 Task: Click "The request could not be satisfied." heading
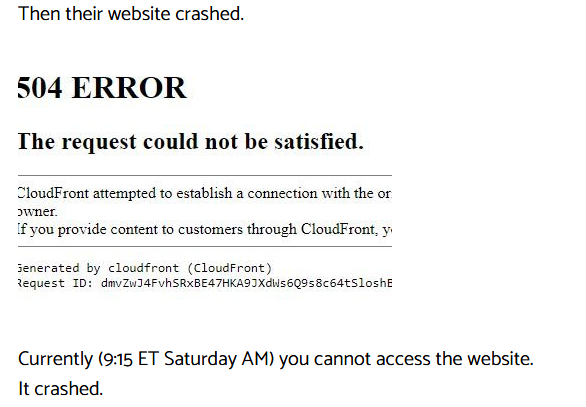(191, 142)
